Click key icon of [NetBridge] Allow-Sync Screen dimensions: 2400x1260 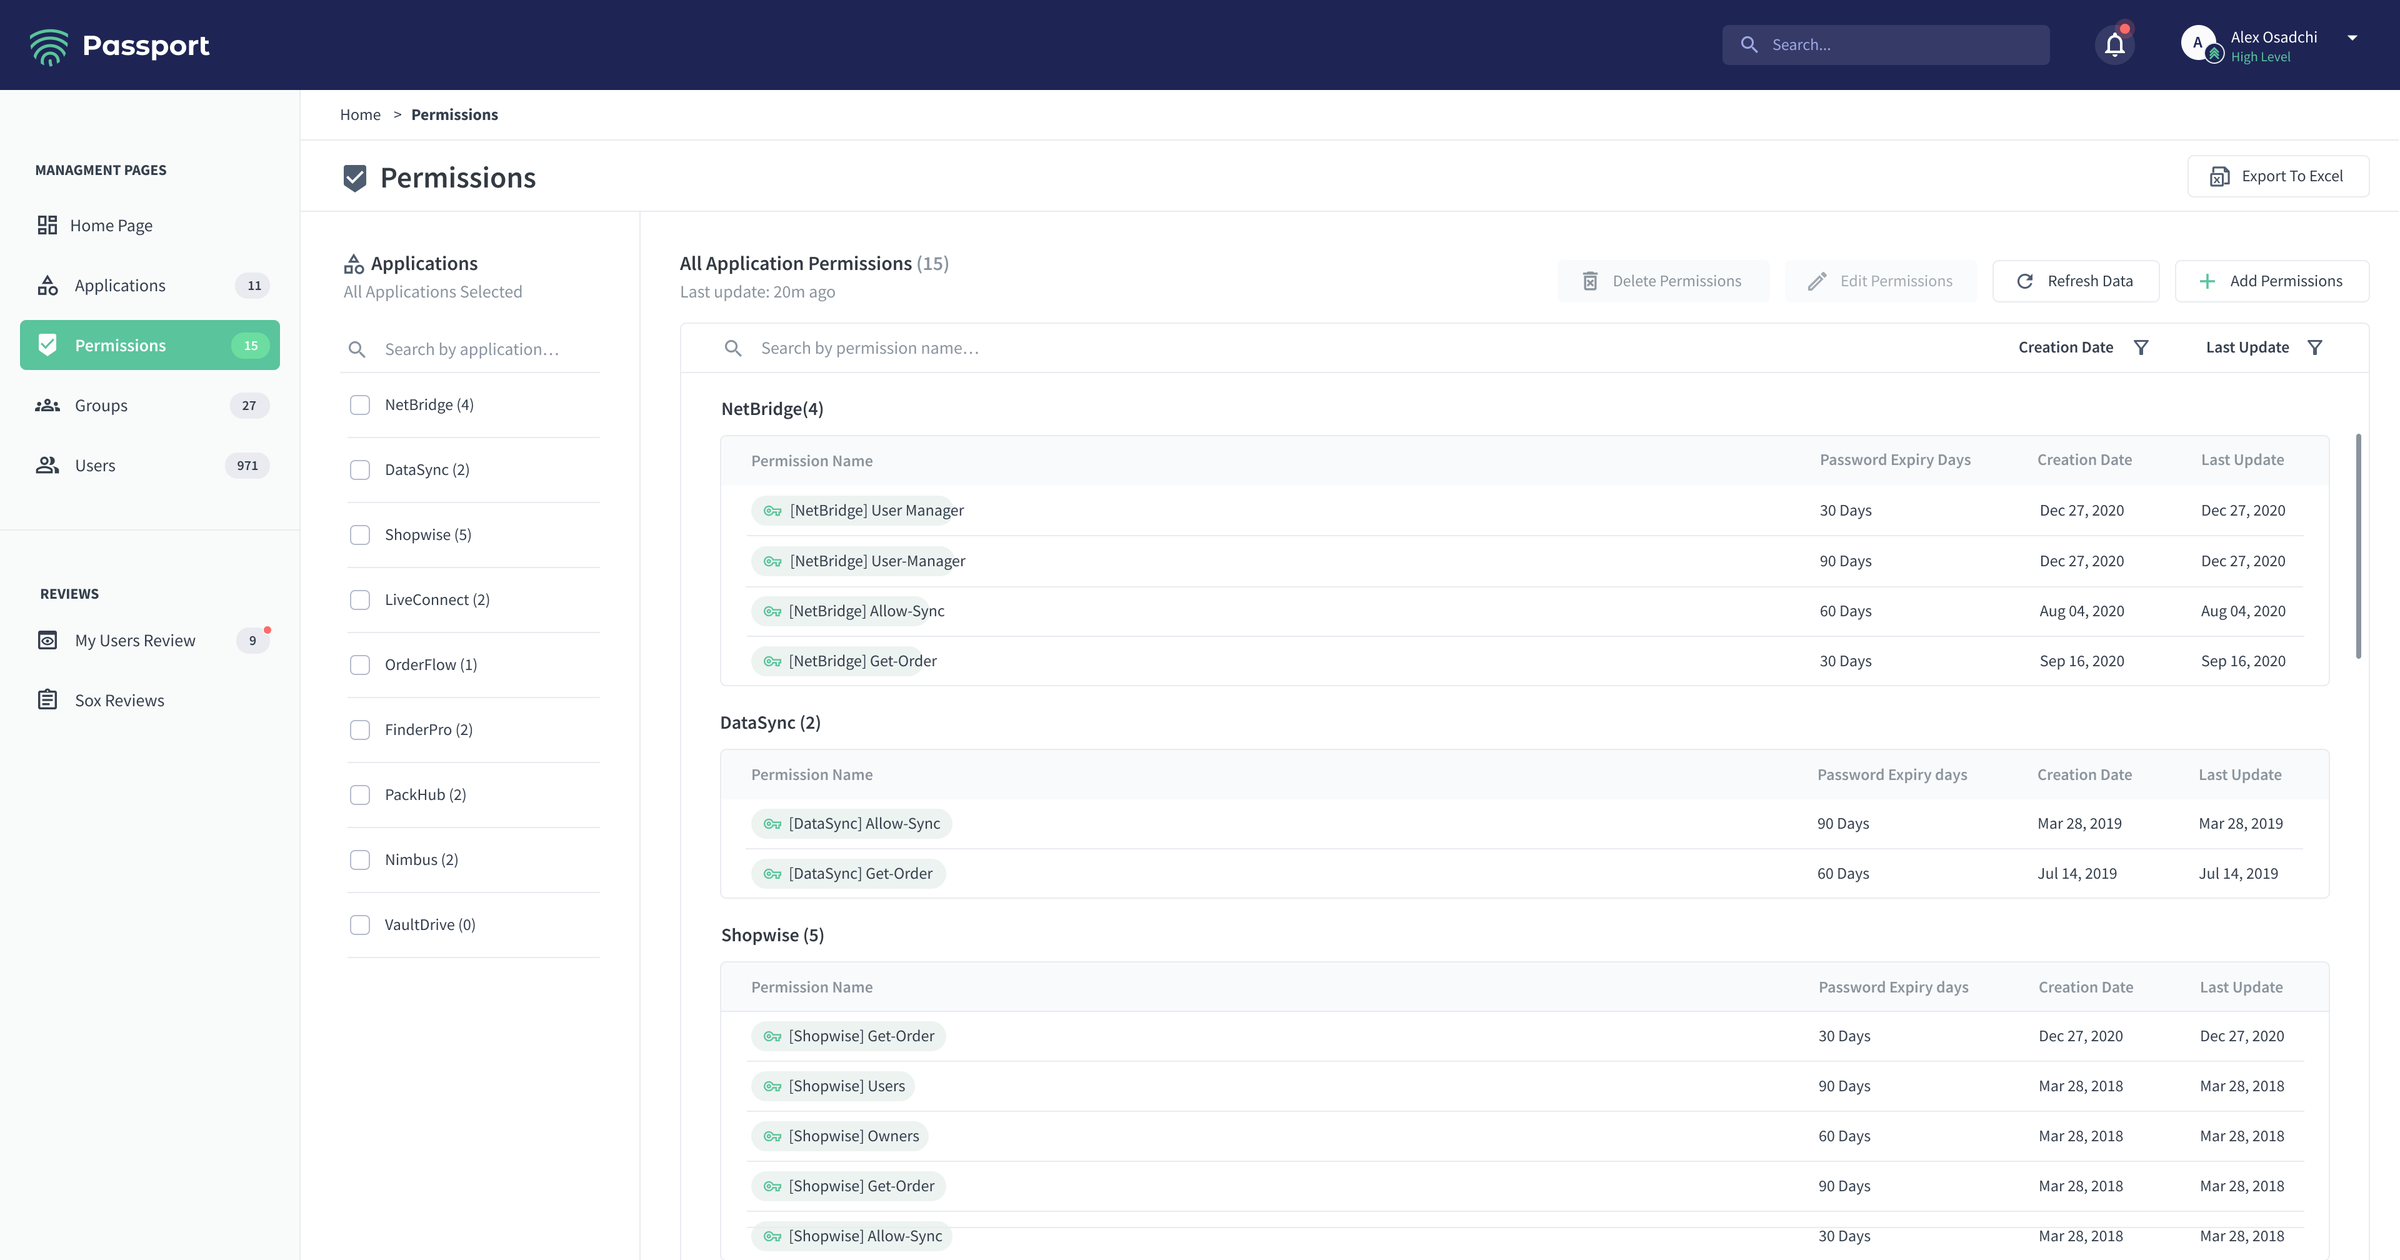tap(772, 611)
